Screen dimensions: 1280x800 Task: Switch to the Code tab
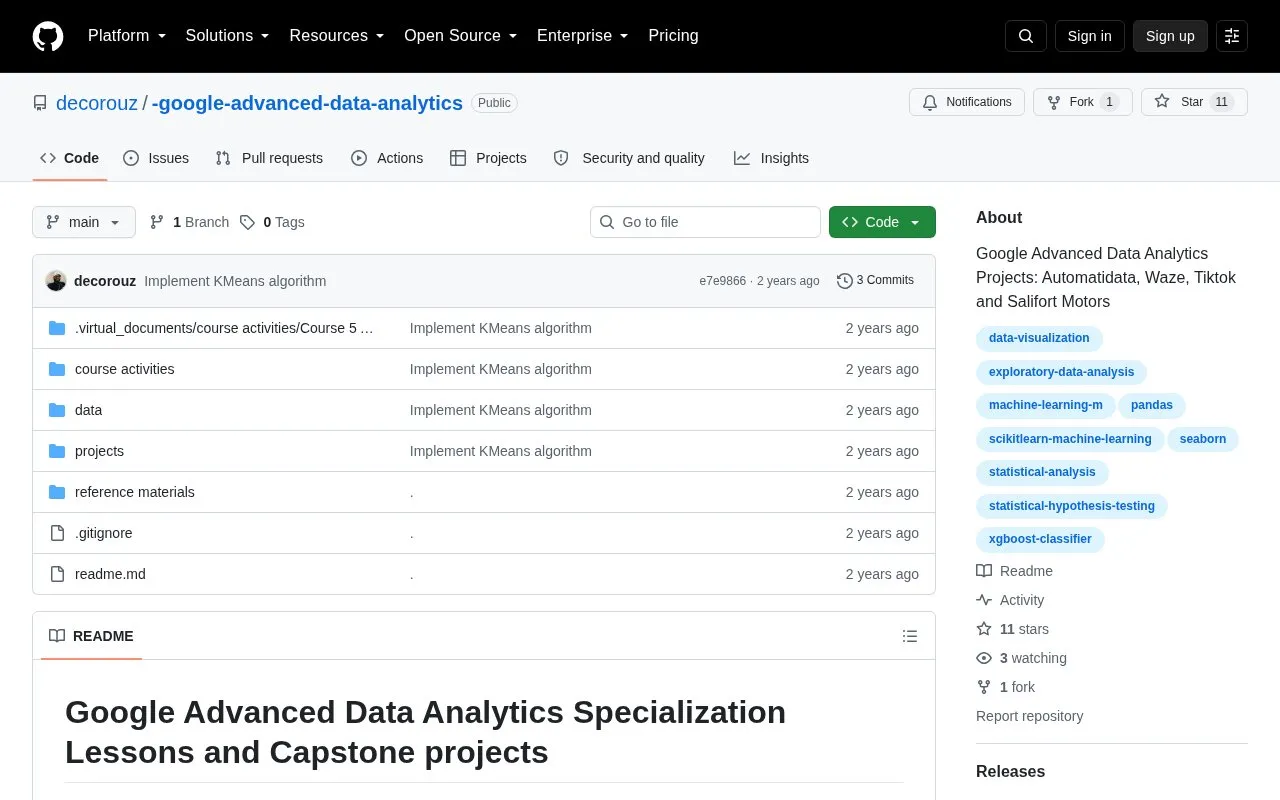click(x=70, y=158)
